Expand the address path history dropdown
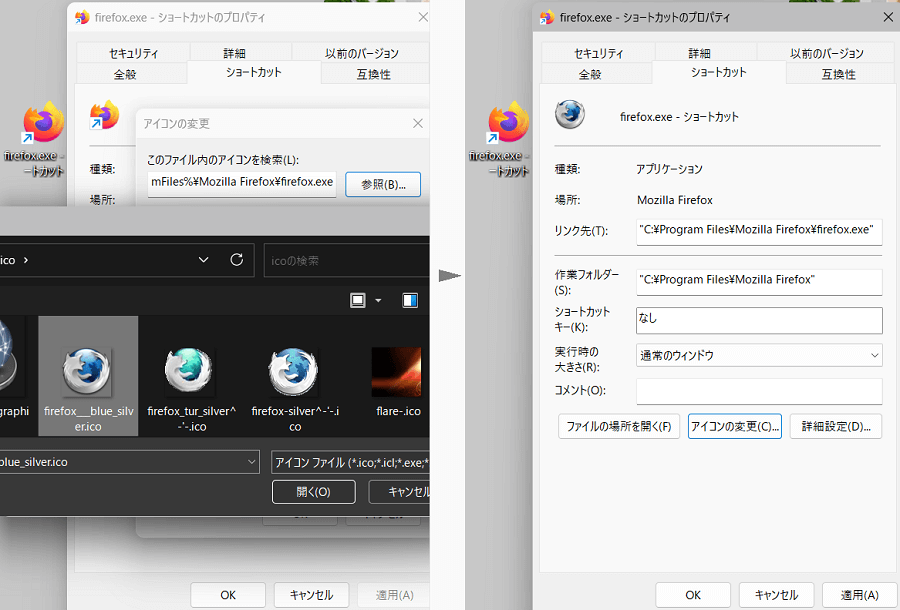The image size is (900, 610). [203, 260]
